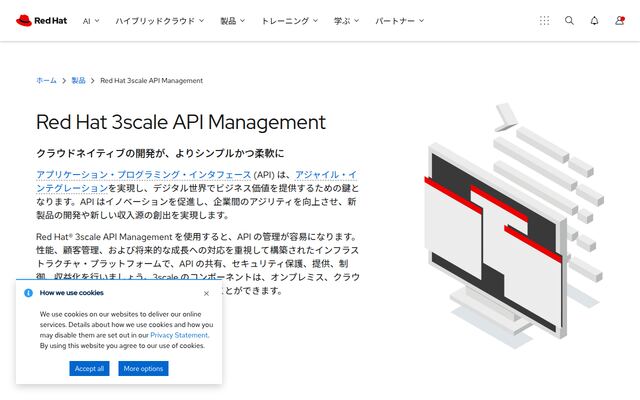Click the Accept all button
This screenshot has width=640, height=400.
(89, 369)
